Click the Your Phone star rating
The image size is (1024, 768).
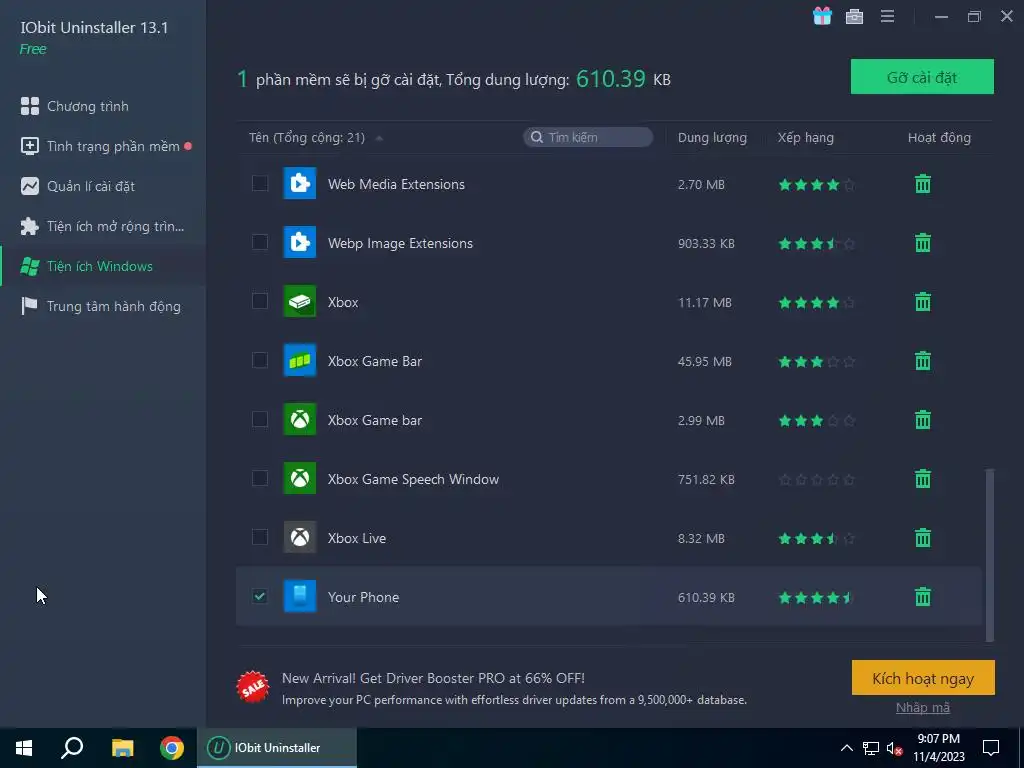click(x=816, y=598)
